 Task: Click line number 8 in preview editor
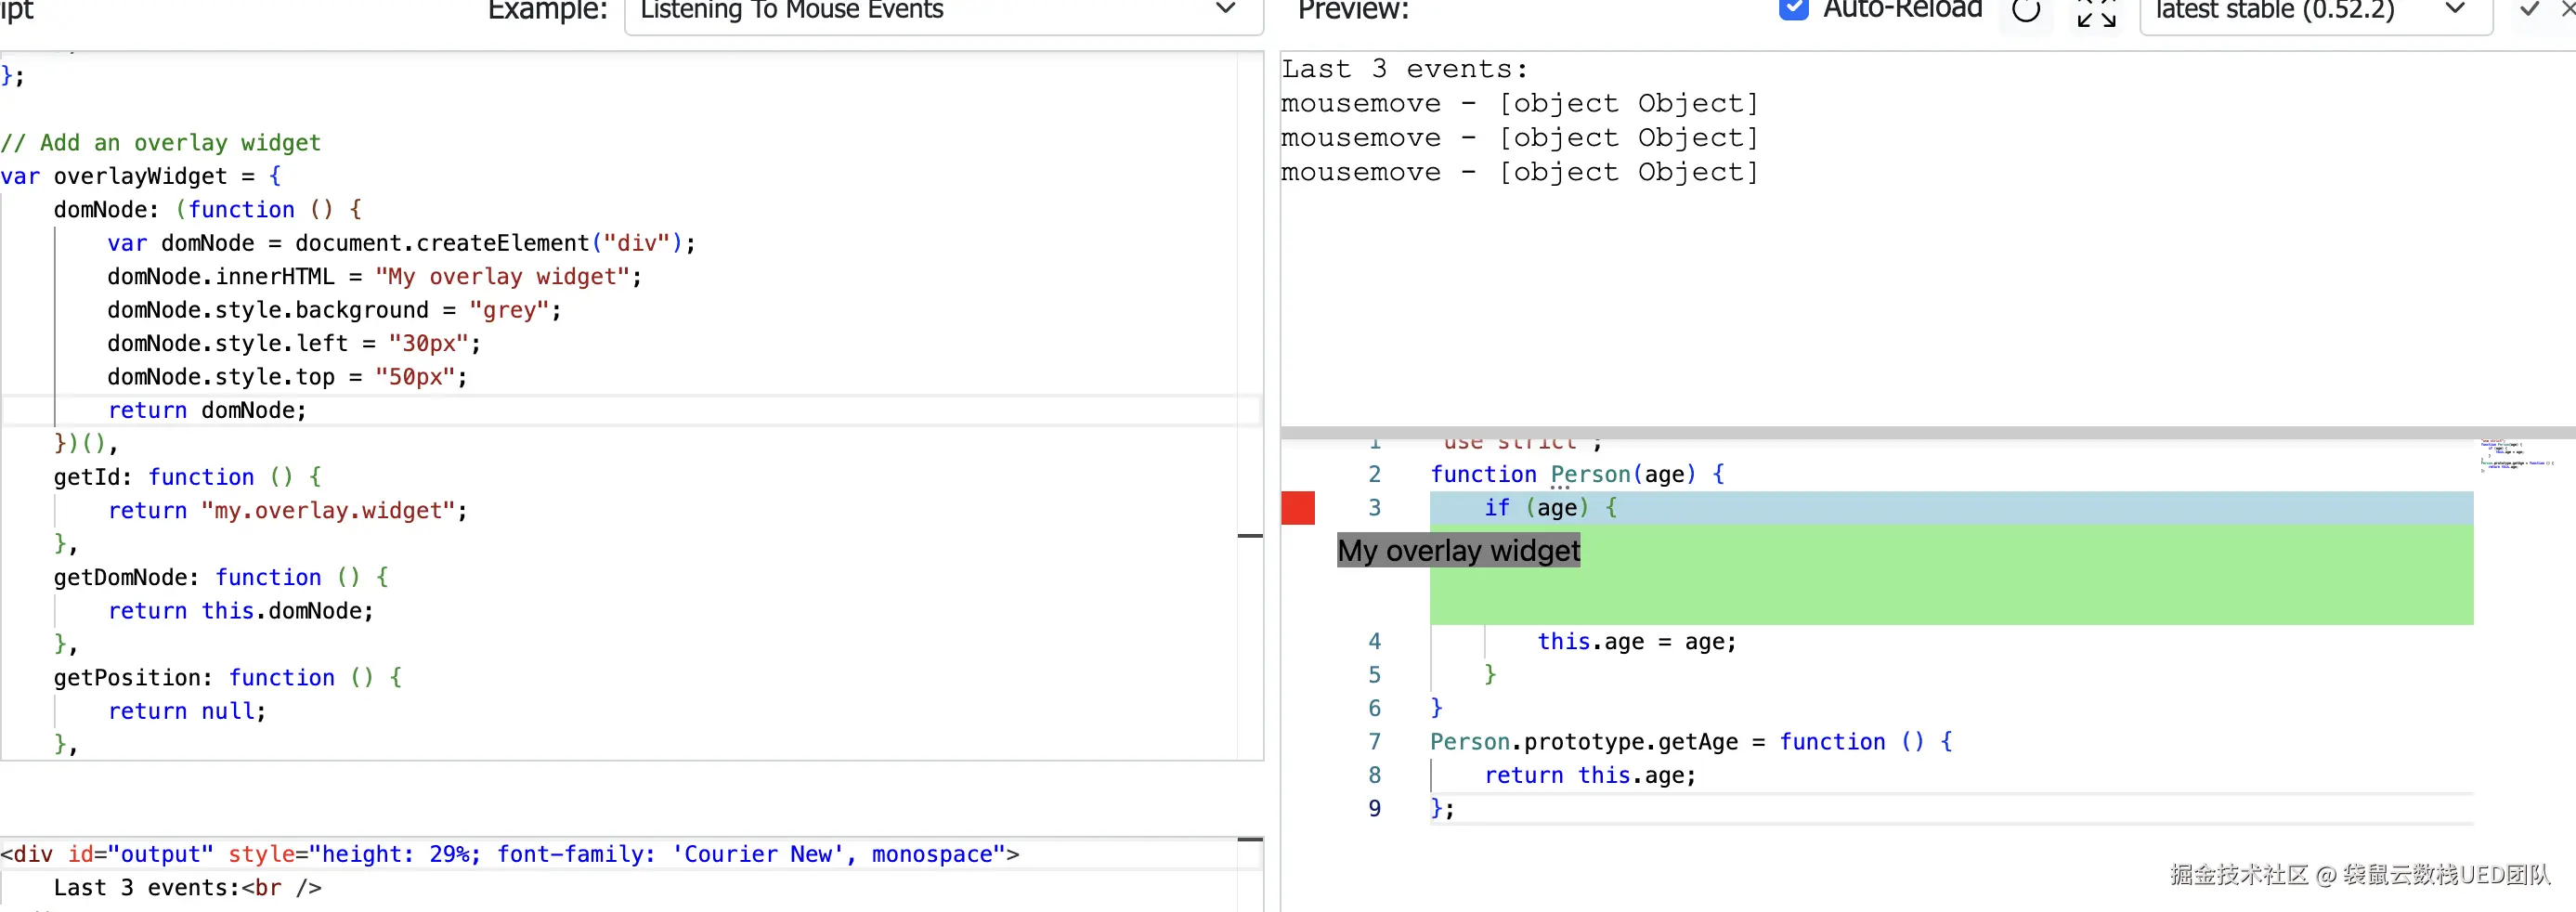[x=1374, y=775]
